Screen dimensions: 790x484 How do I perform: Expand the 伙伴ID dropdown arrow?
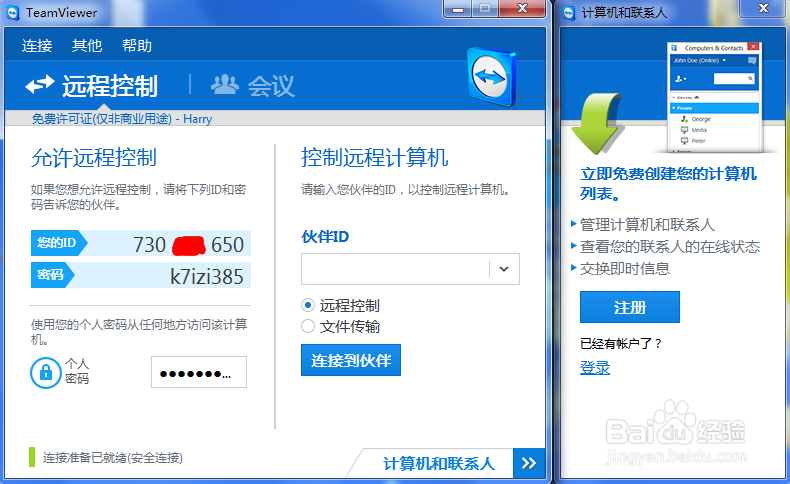pos(504,269)
